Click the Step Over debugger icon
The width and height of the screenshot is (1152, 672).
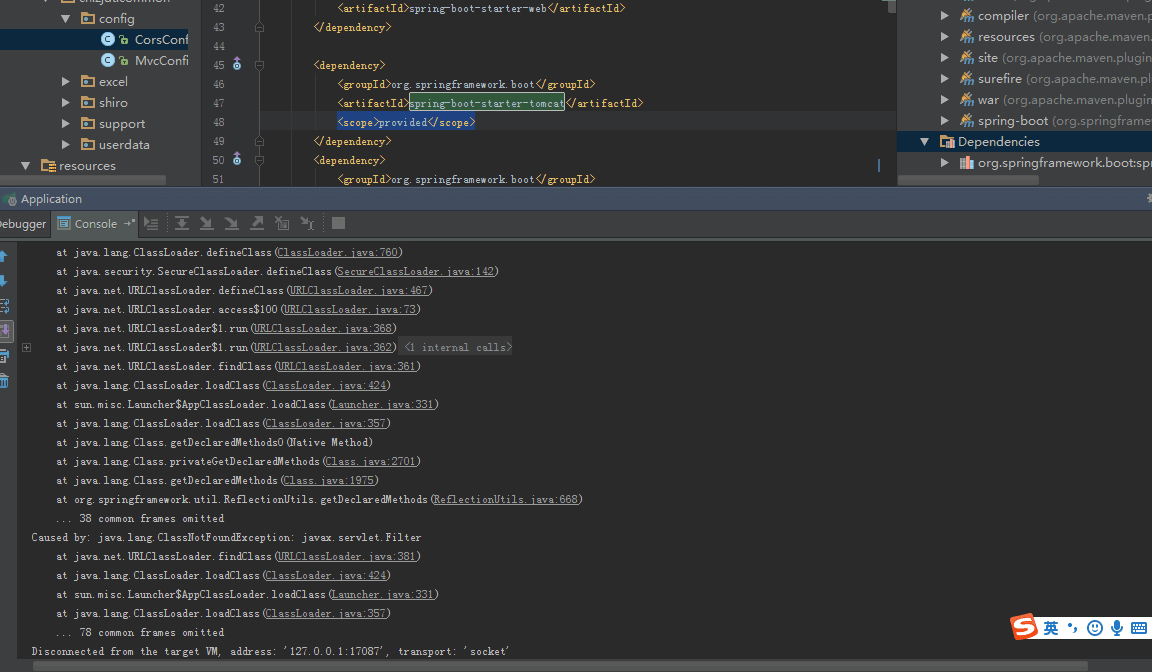[182, 223]
